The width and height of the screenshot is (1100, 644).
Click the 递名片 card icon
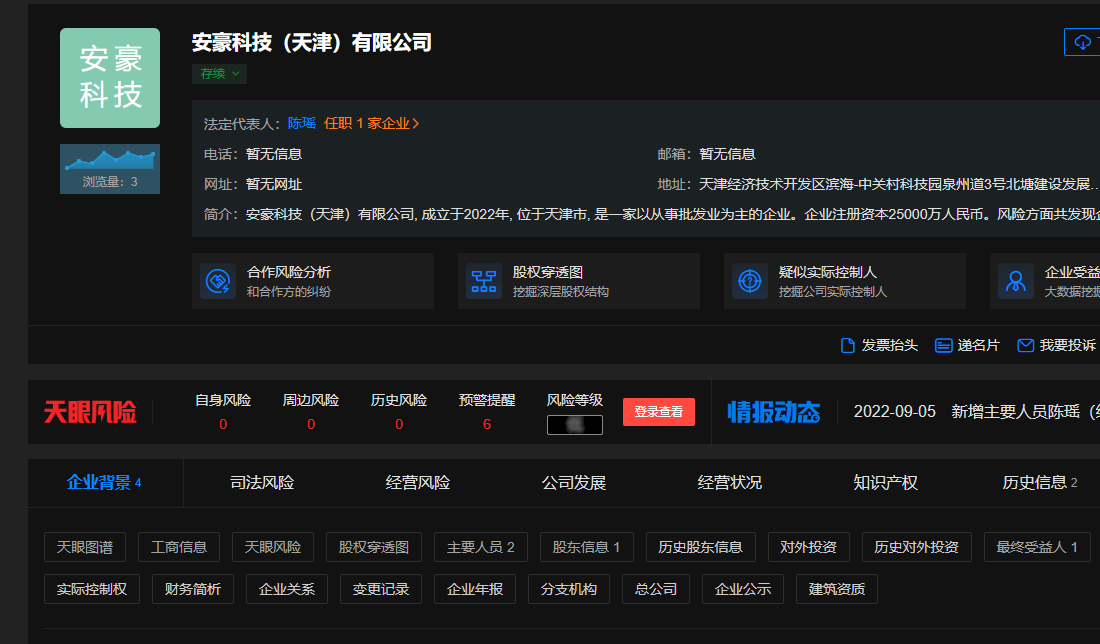point(944,345)
